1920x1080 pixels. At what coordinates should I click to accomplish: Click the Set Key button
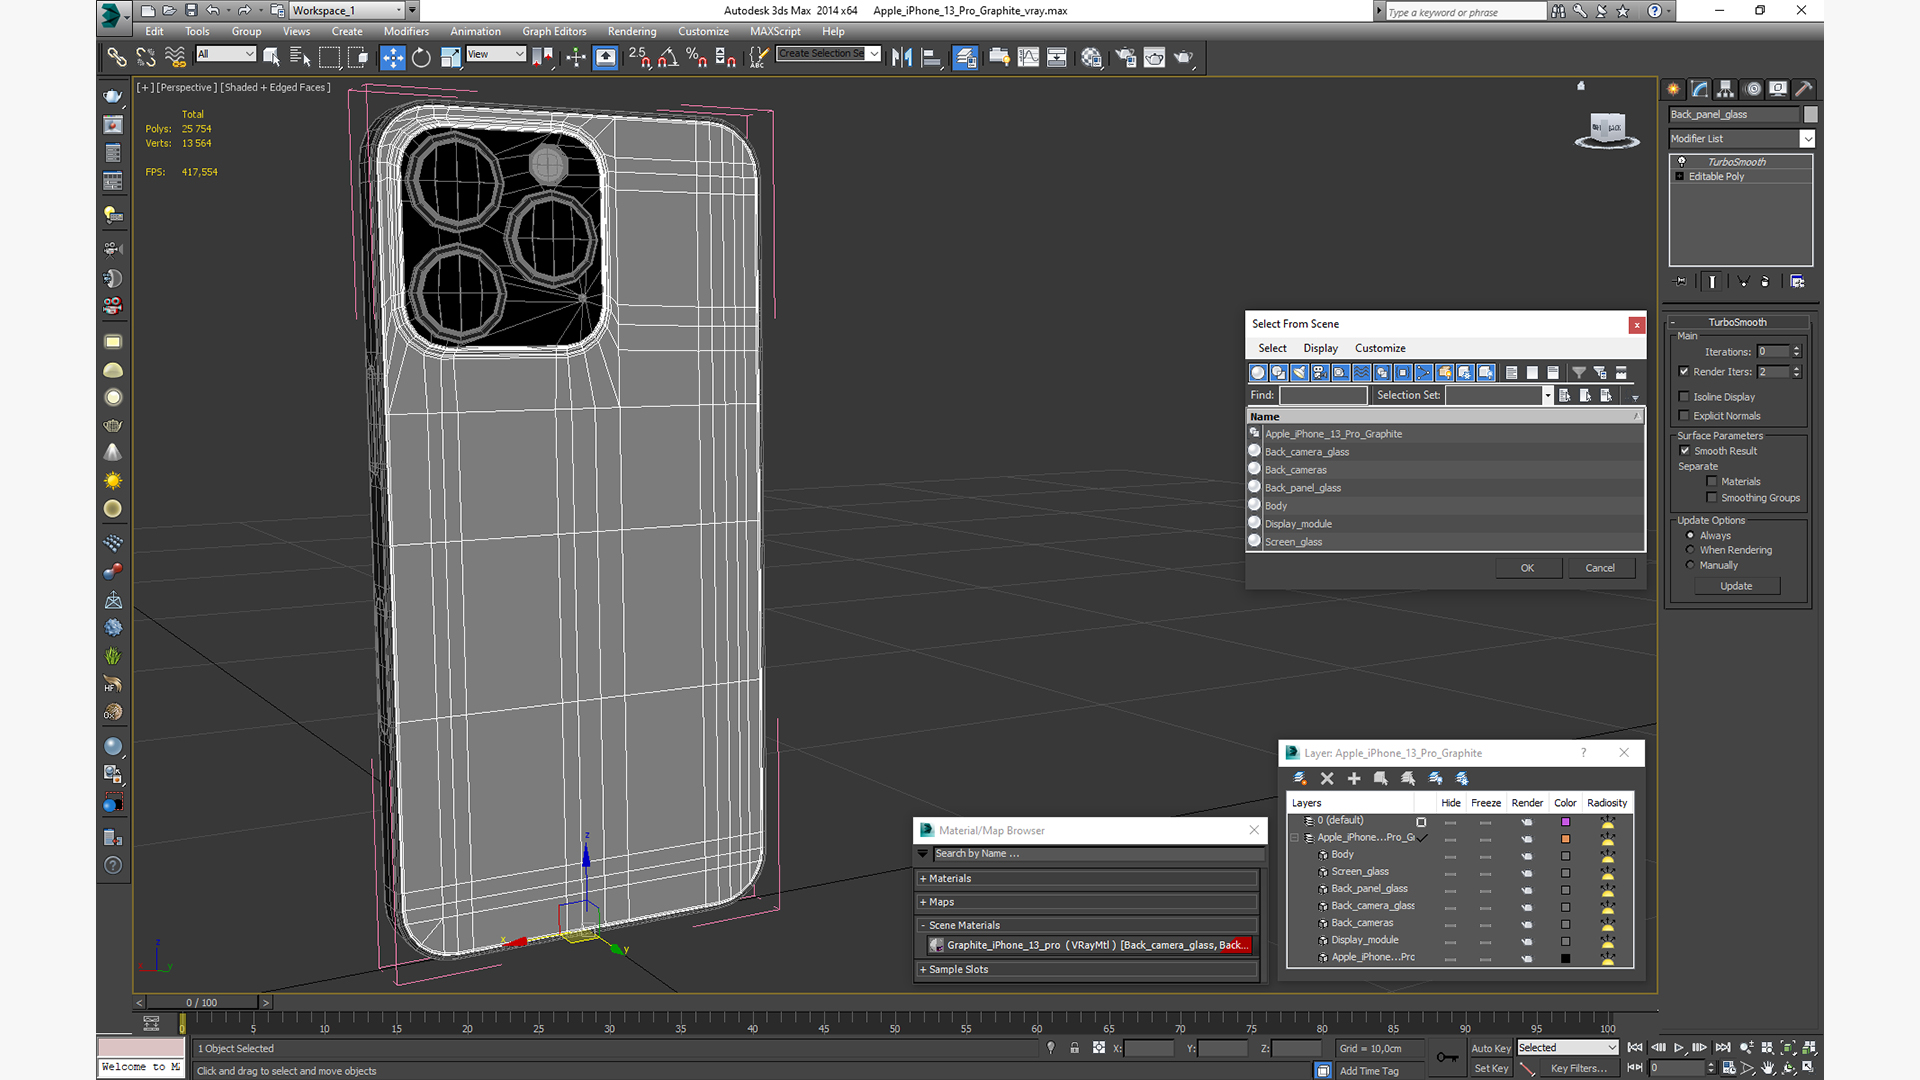pos(1490,1069)
